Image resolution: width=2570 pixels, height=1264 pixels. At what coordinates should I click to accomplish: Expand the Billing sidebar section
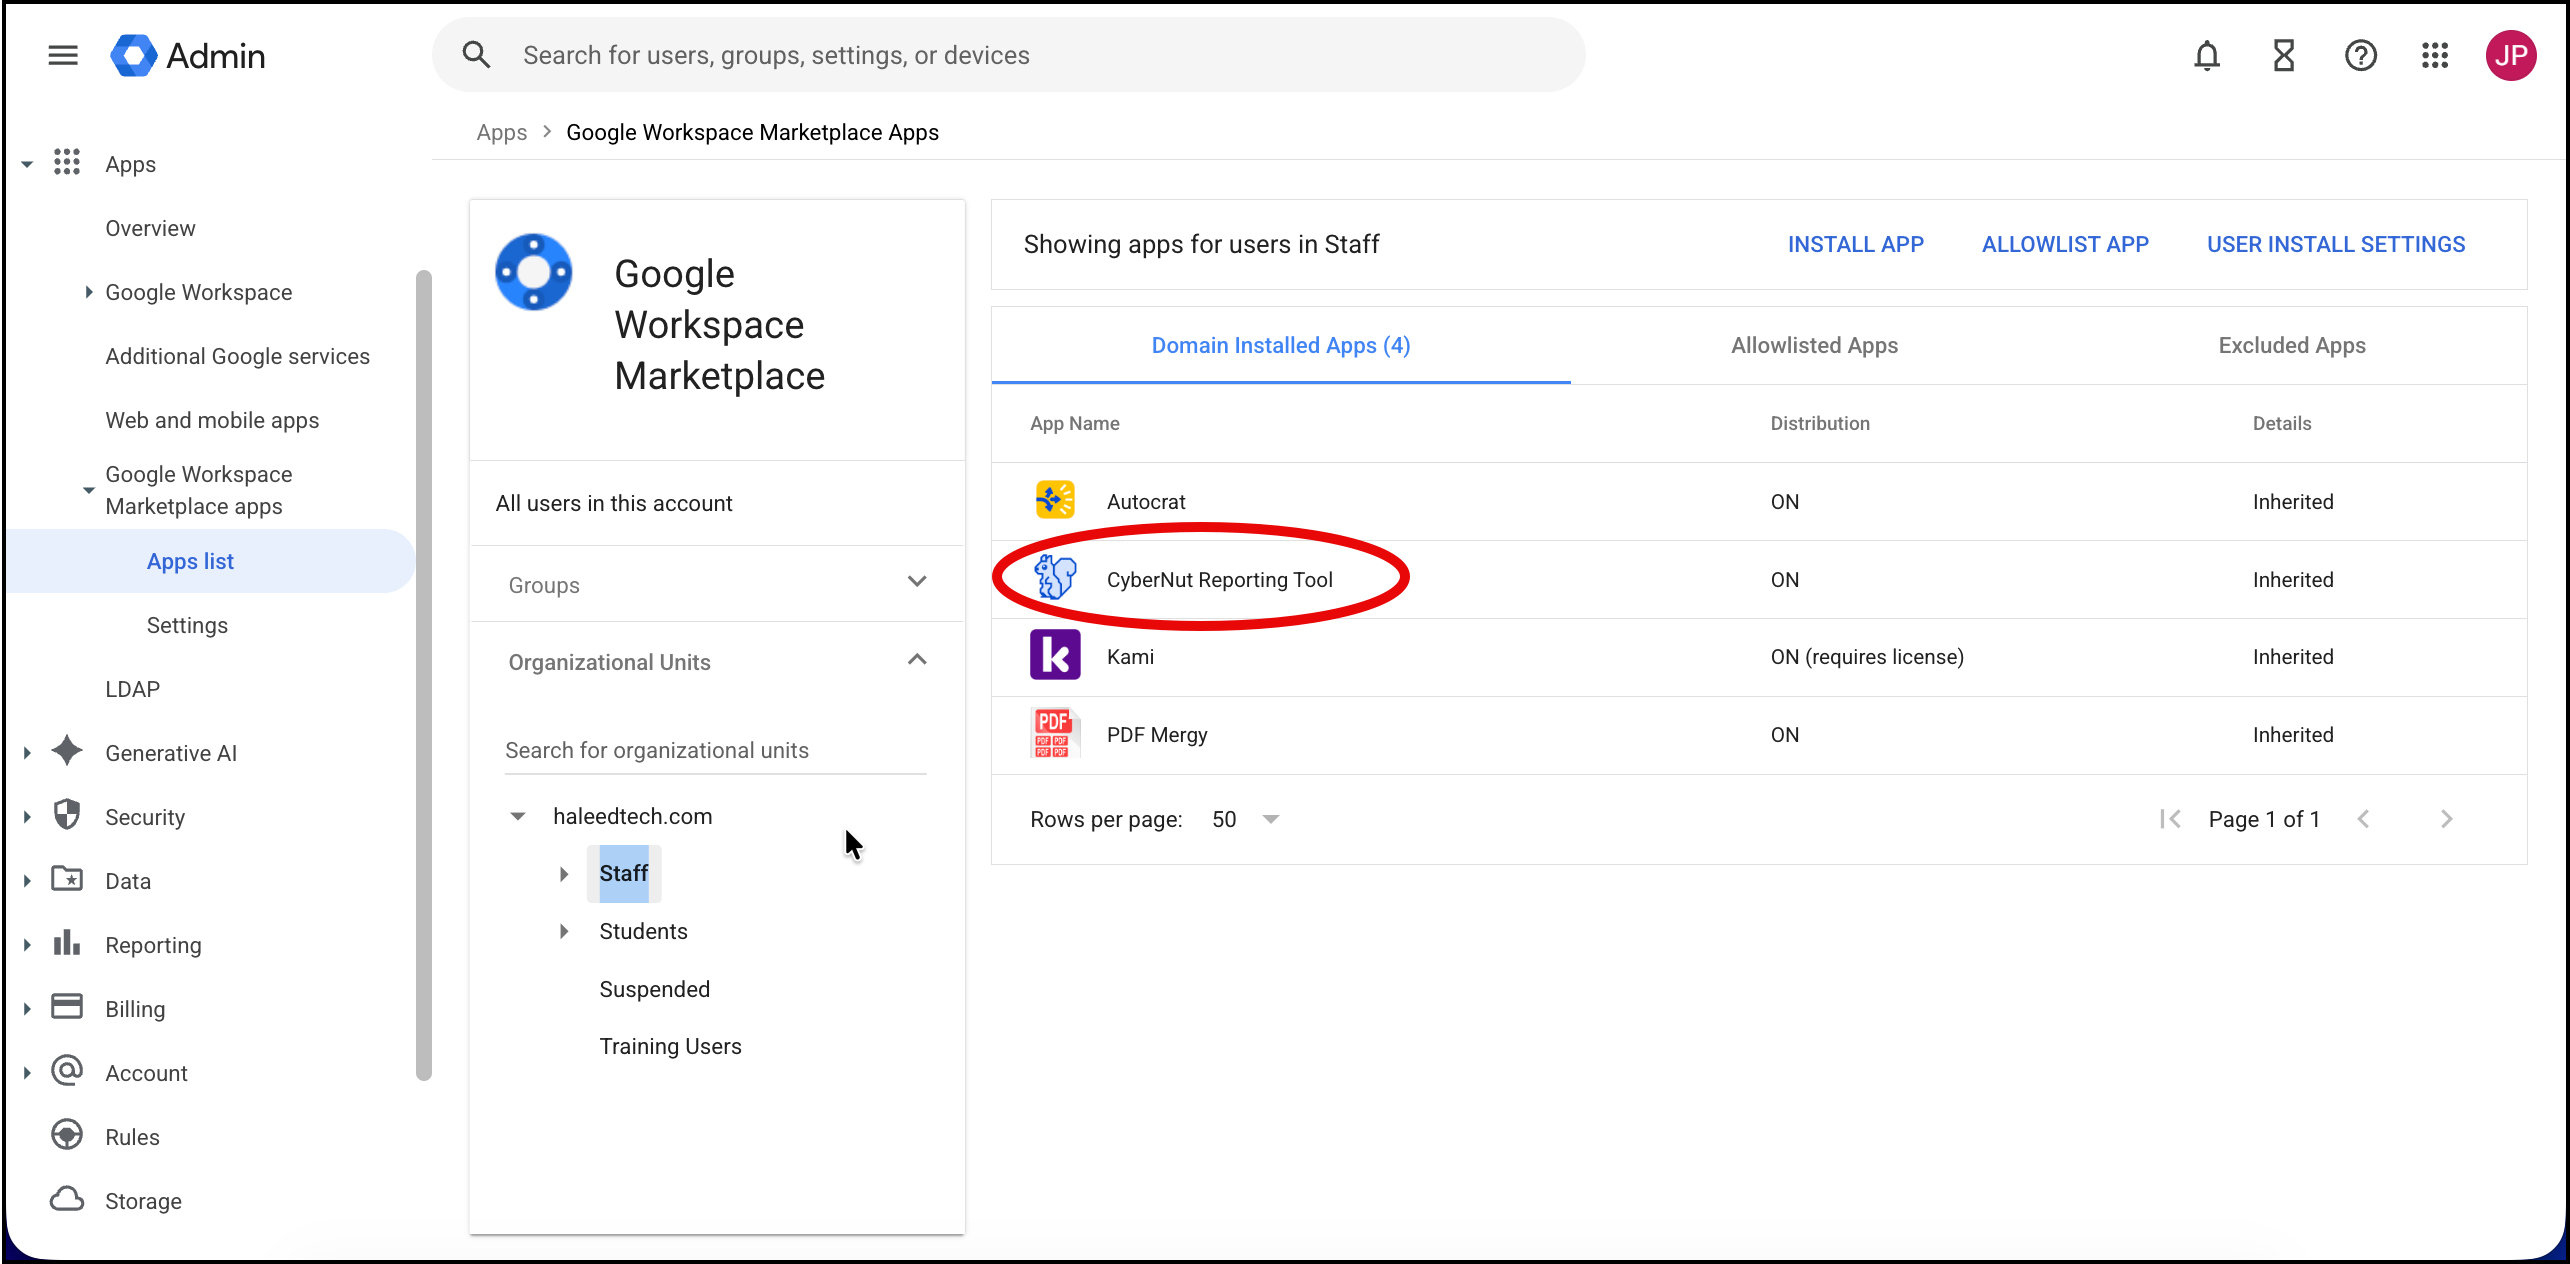point(27,1009)
